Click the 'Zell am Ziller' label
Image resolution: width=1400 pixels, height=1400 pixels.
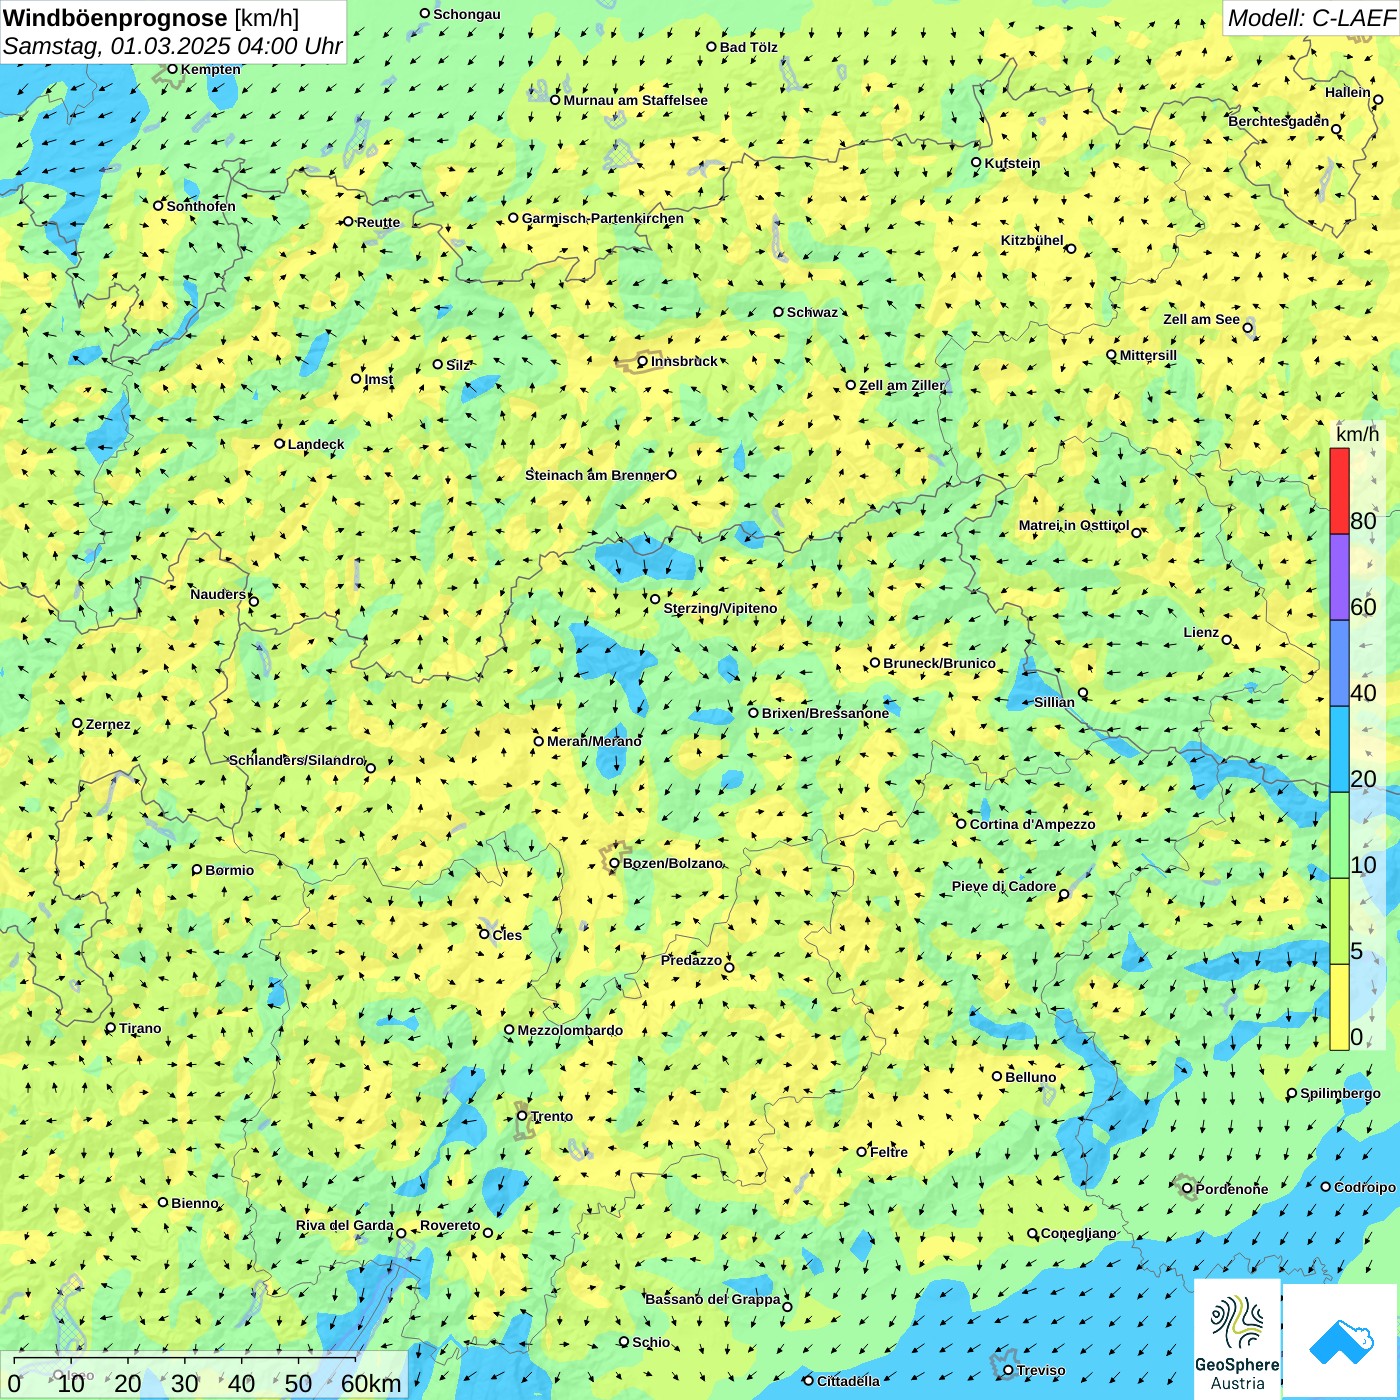(902, 385)
